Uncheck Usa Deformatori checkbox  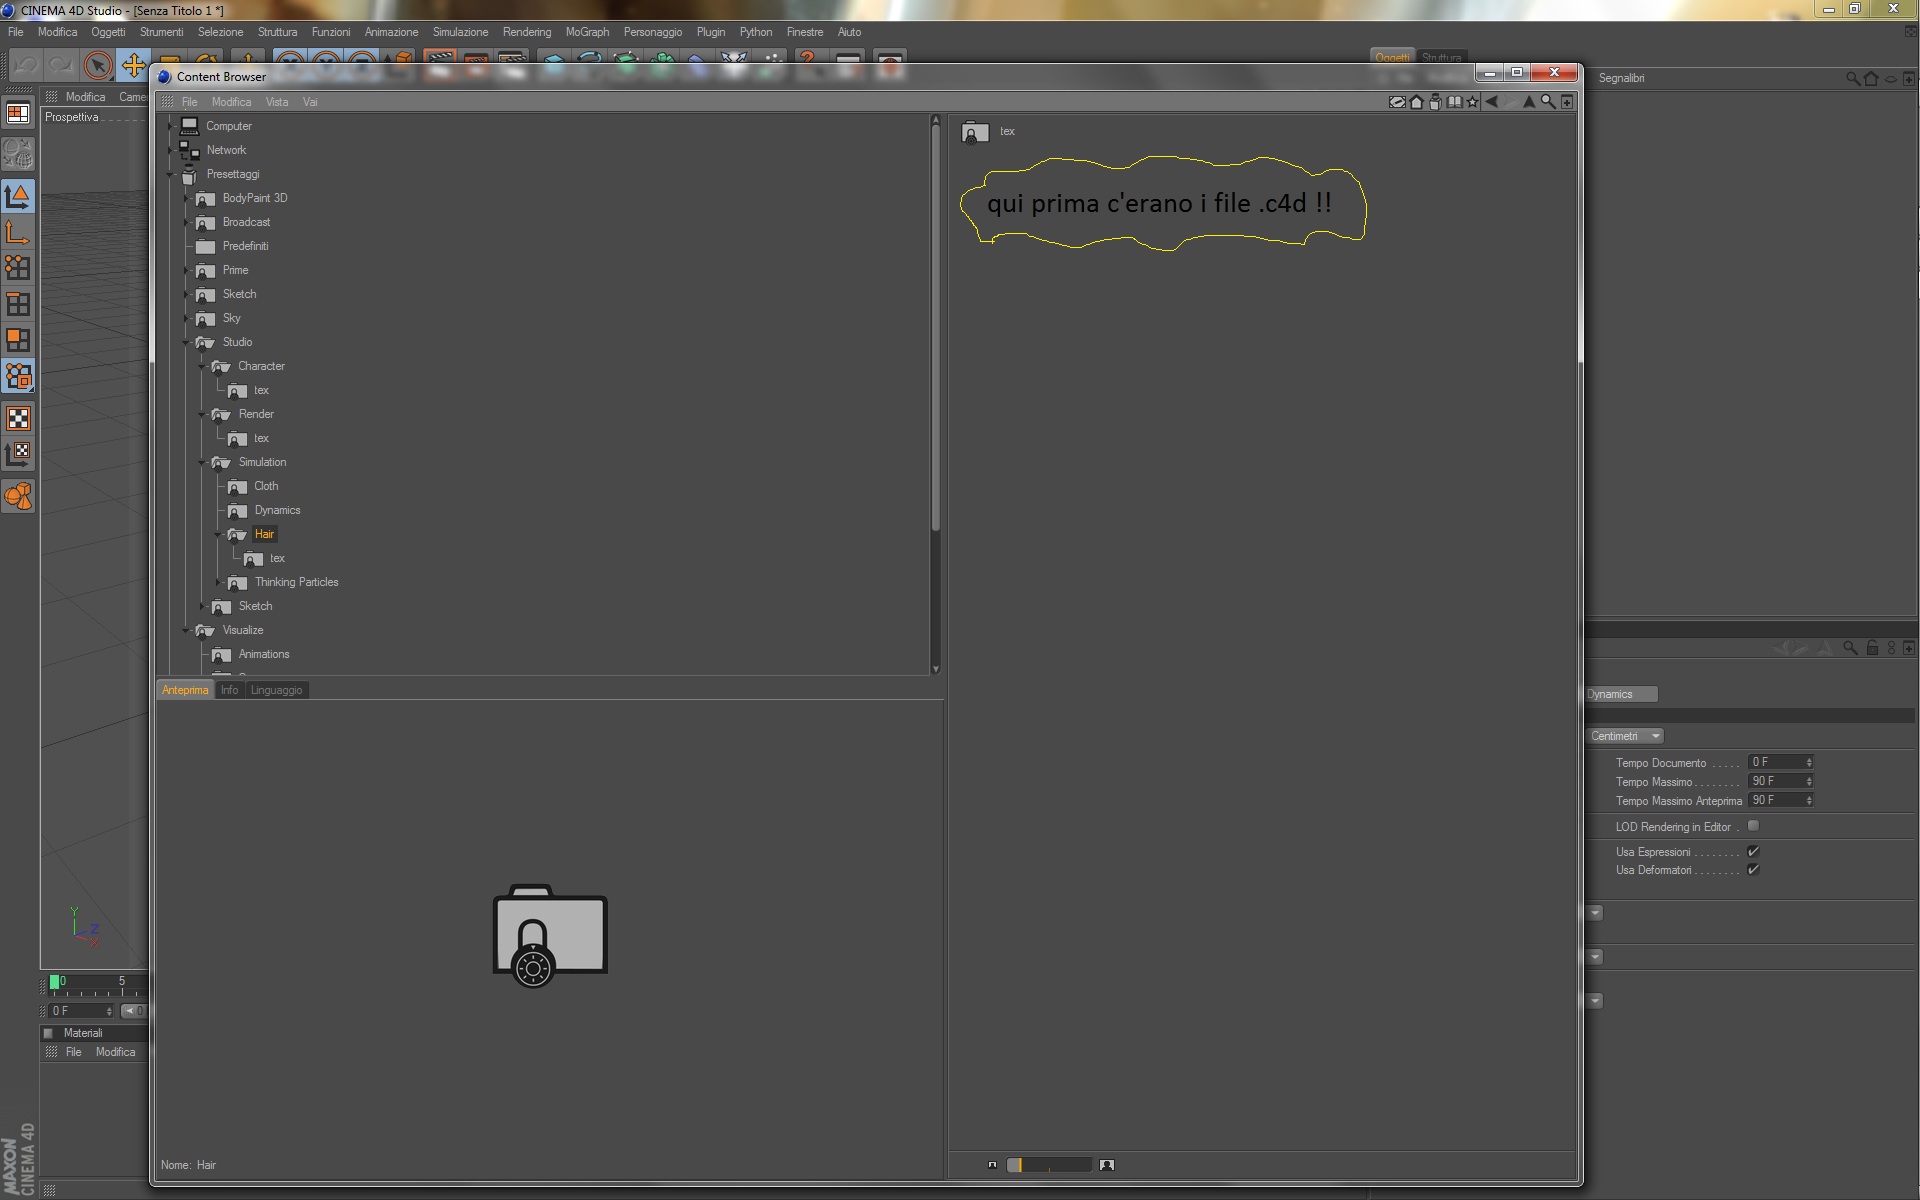(1753, 869)
